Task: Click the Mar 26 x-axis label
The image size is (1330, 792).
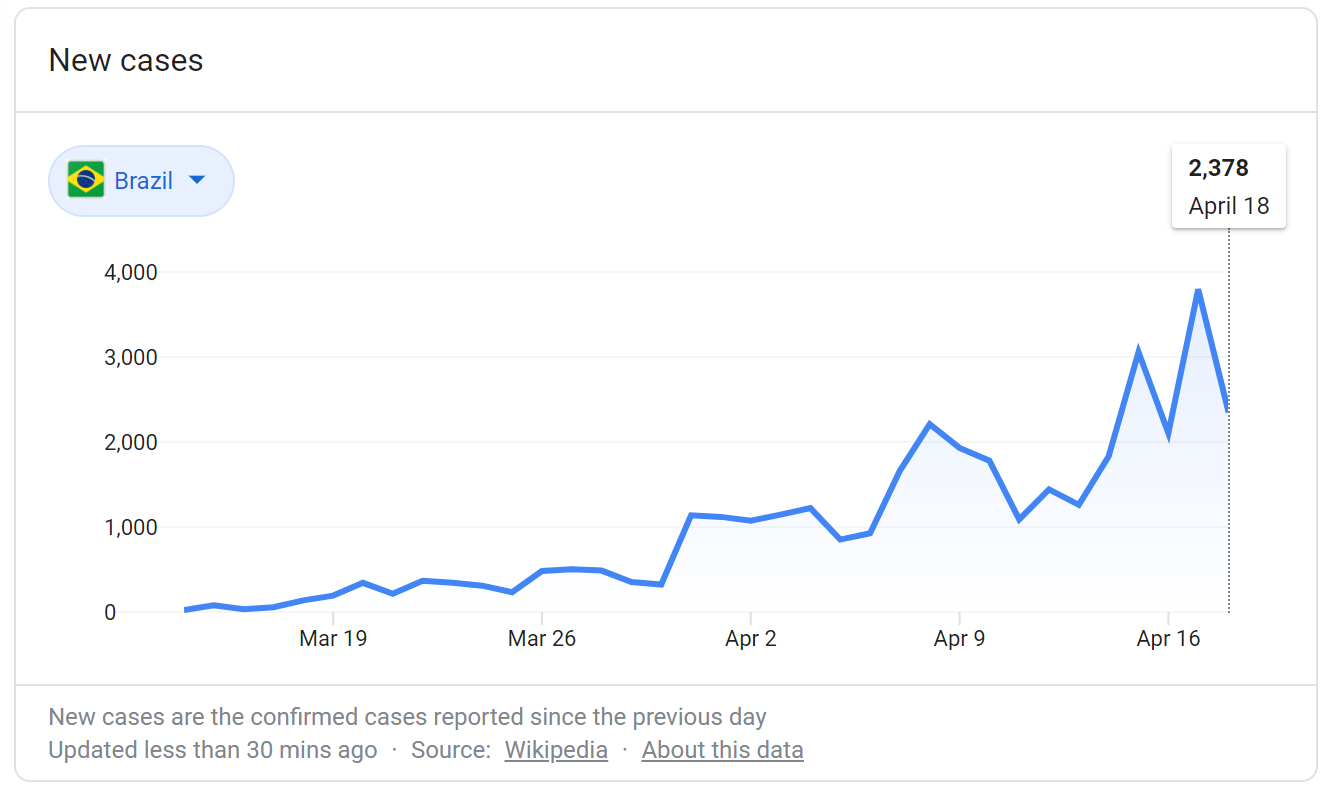Action: coord(541,639)
